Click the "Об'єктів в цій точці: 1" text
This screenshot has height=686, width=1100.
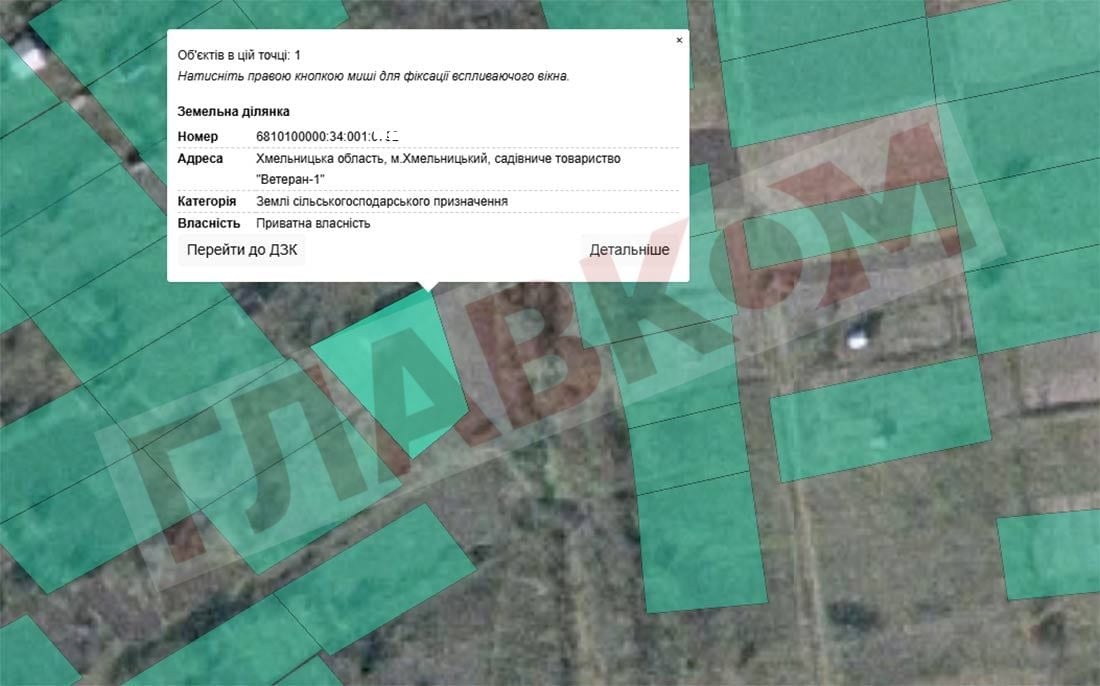pos(239,55)
